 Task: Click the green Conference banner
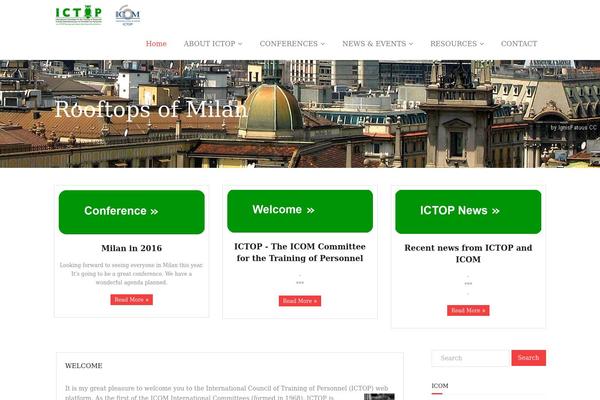coord(132,212)
